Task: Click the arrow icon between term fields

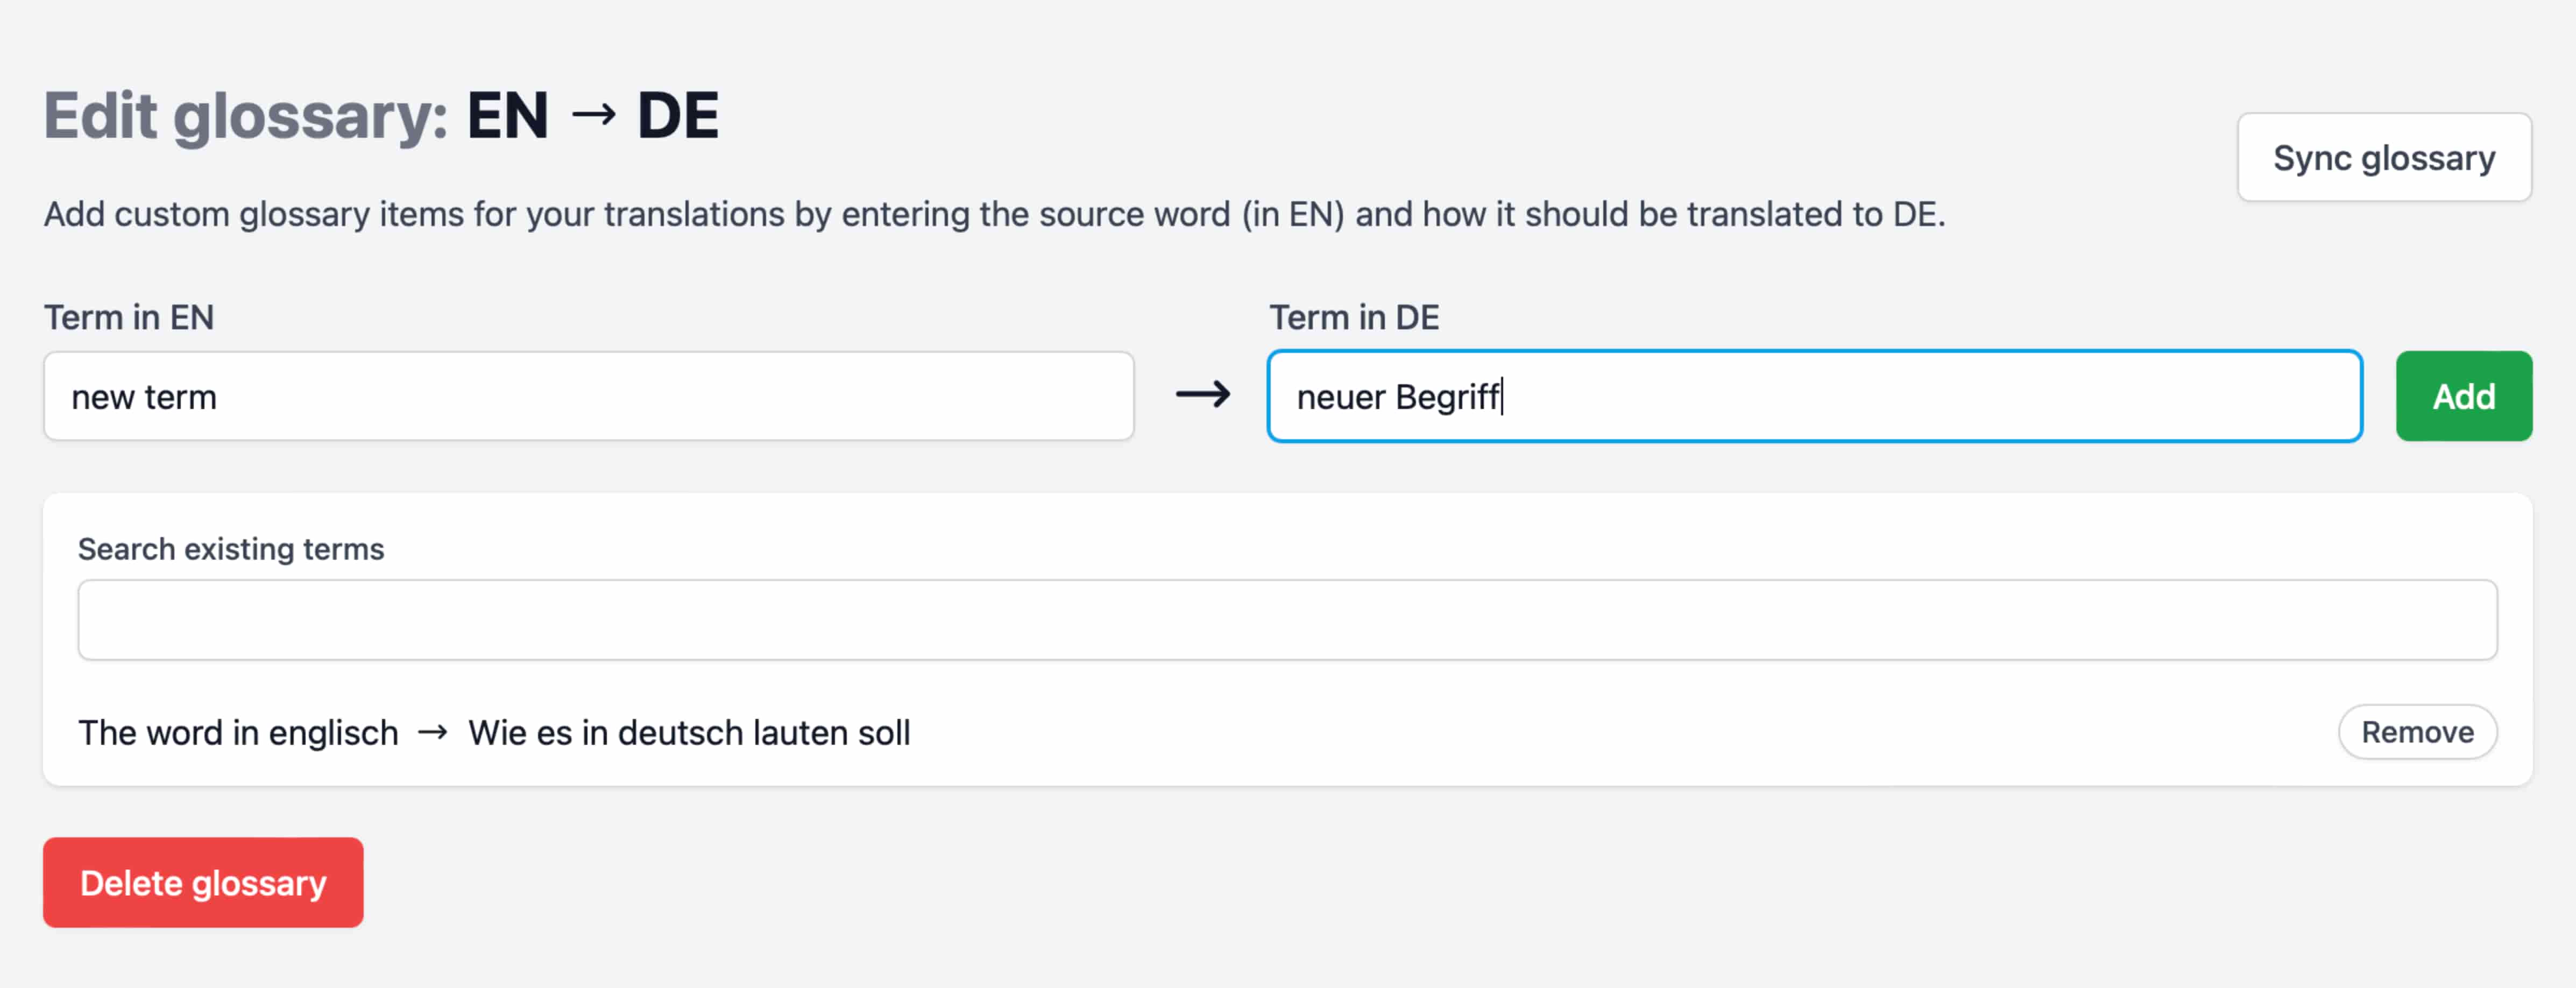Action: [x=1203, y=394]
